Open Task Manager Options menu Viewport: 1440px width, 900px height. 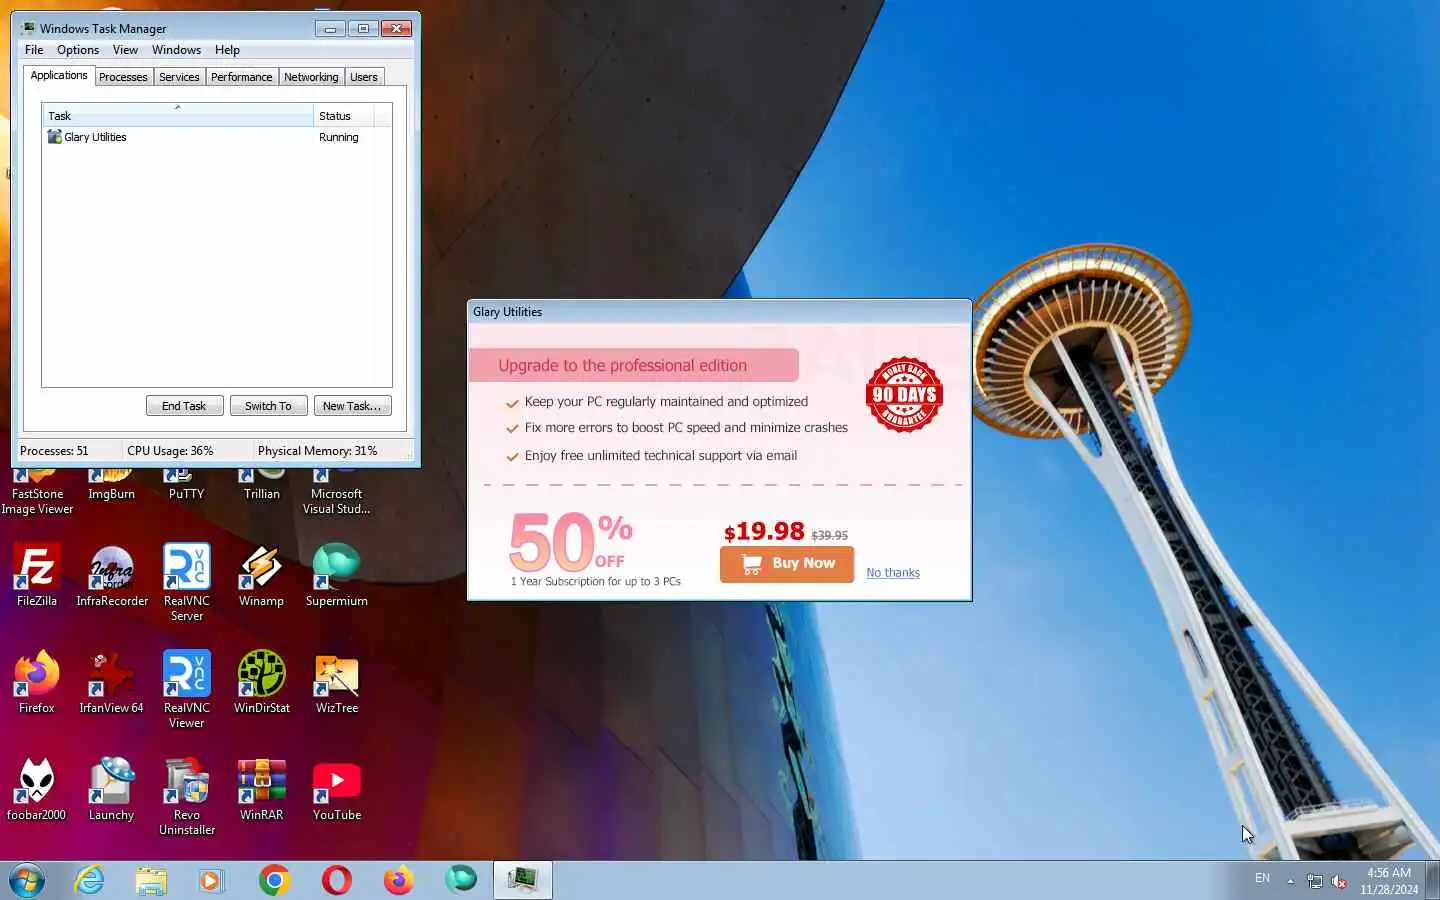pos(78,50)
